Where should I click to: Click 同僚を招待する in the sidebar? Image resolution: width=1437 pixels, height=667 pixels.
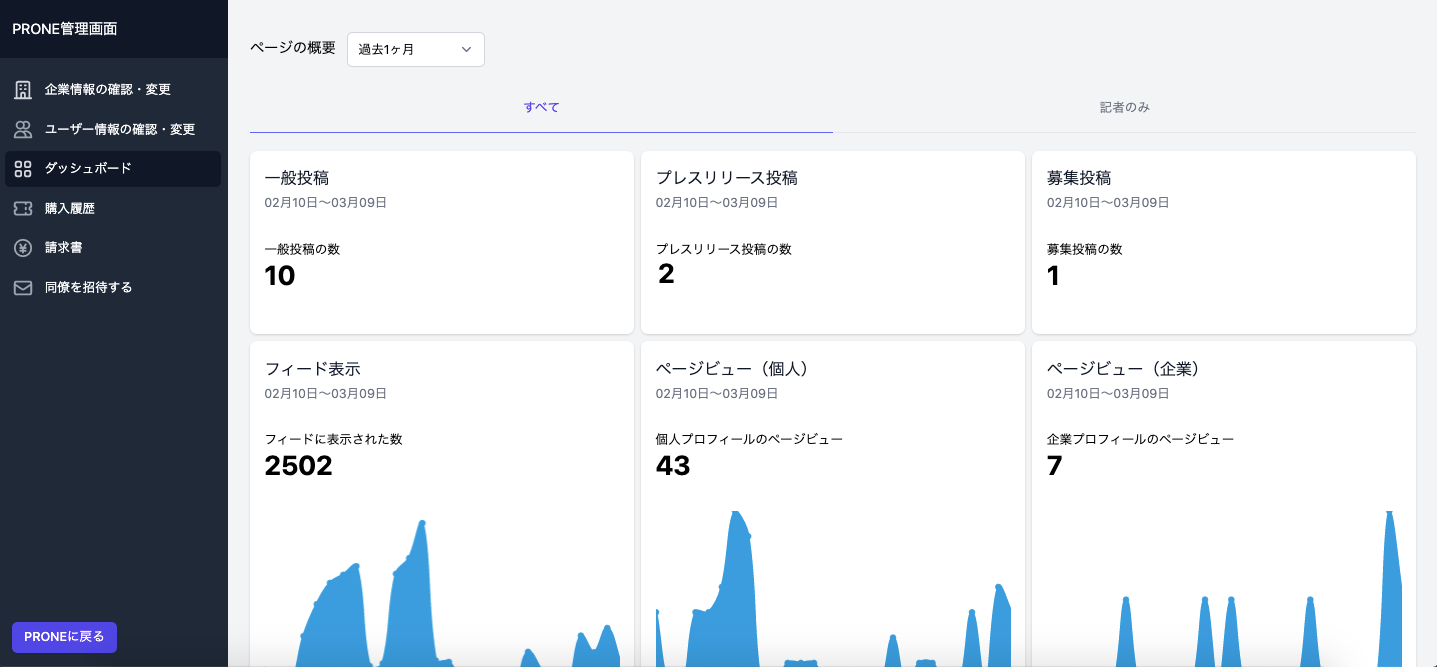point(87,287)
